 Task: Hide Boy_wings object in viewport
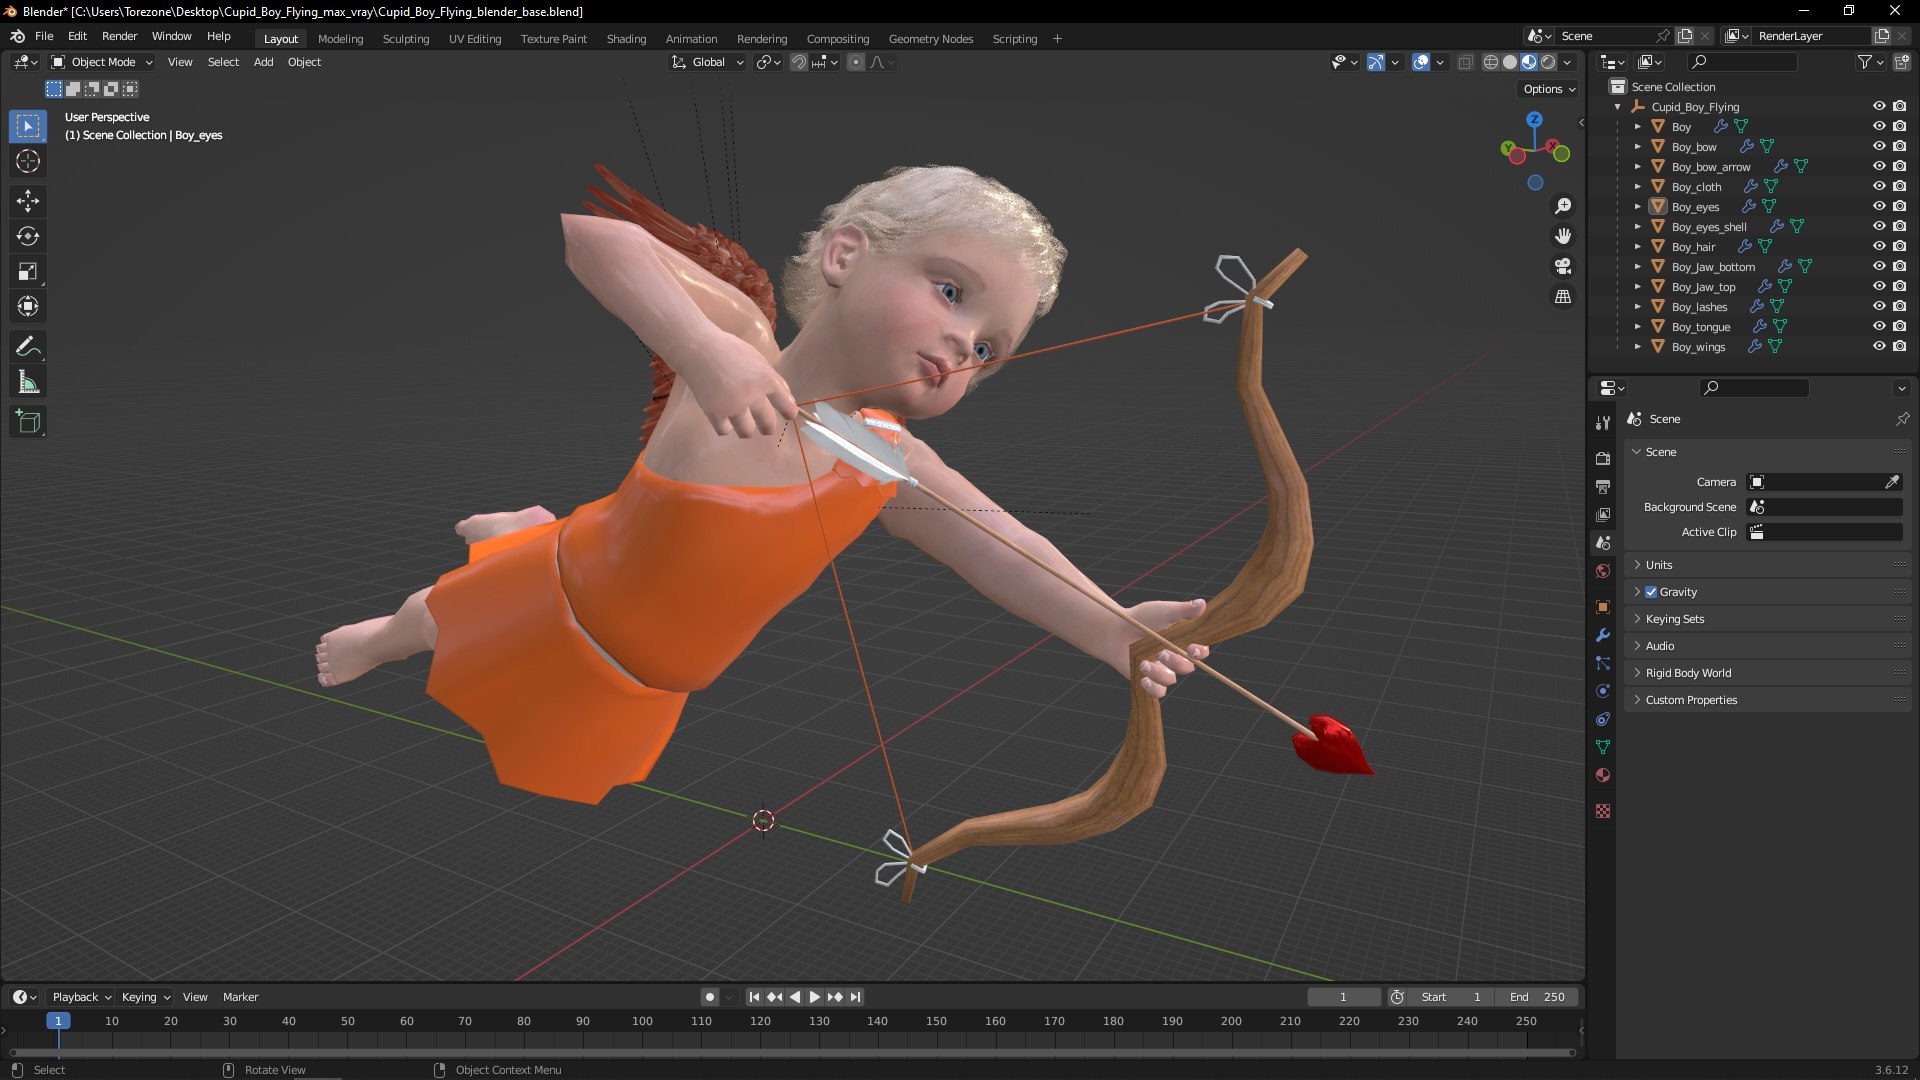pyautogui.click(x=1879, y=347)
